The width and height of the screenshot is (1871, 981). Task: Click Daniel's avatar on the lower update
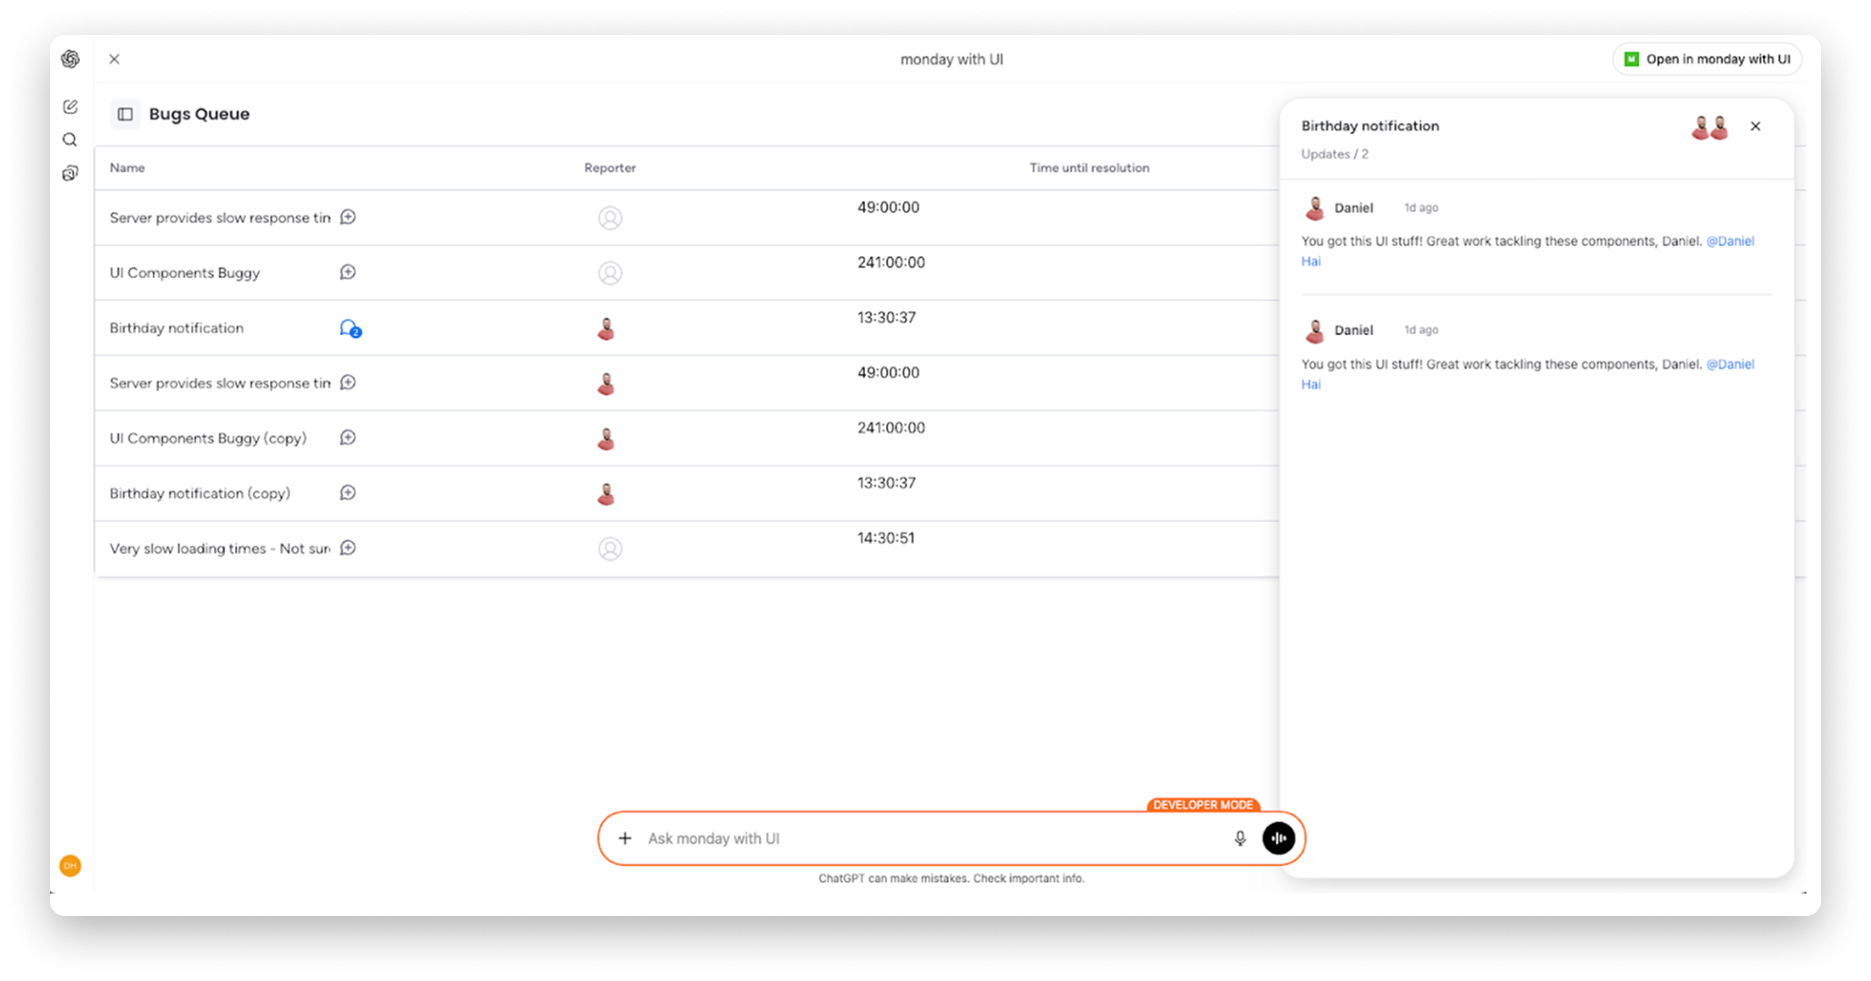[x=1315, y=330]
